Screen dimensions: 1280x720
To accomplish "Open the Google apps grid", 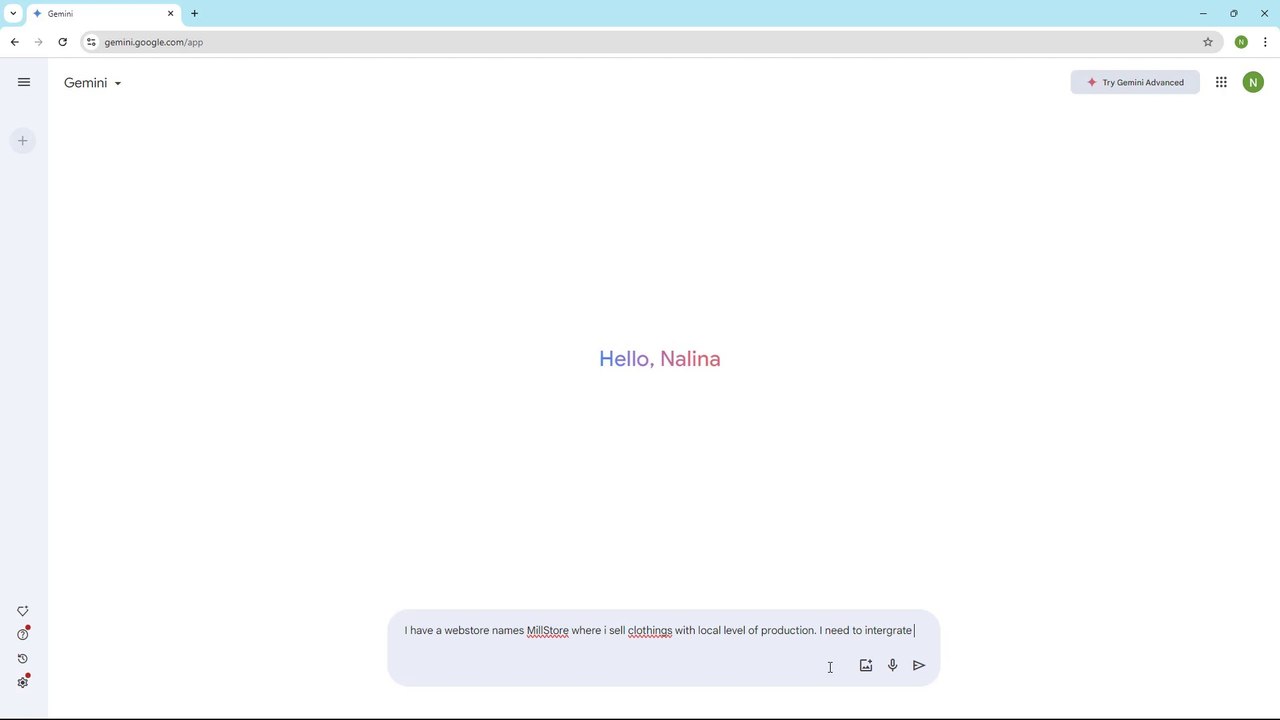I will click(x=1221, y=82).
